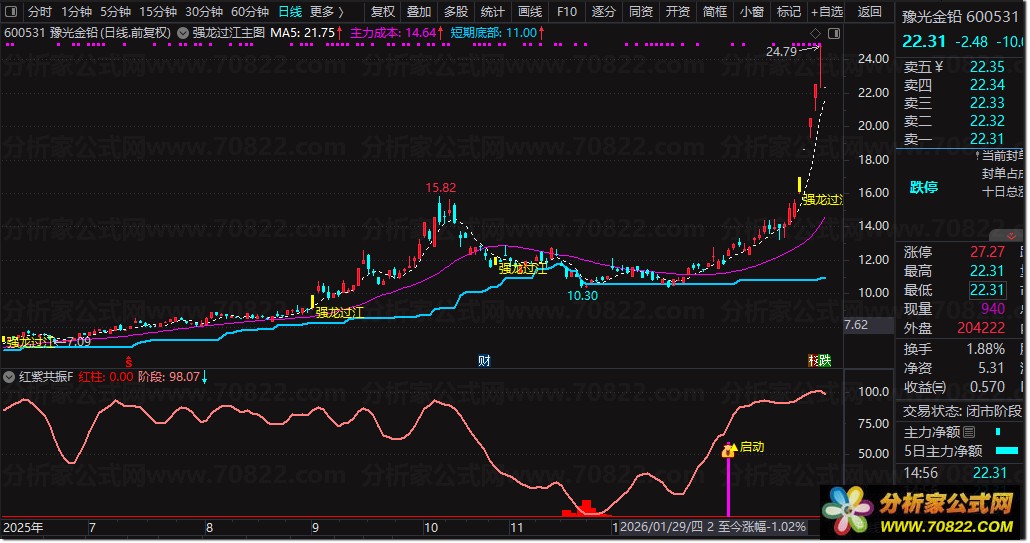The image size is (1030, 543).
Task: Click the 红紫共振F sub-indicator label
Action: click(x=46, y=377)
